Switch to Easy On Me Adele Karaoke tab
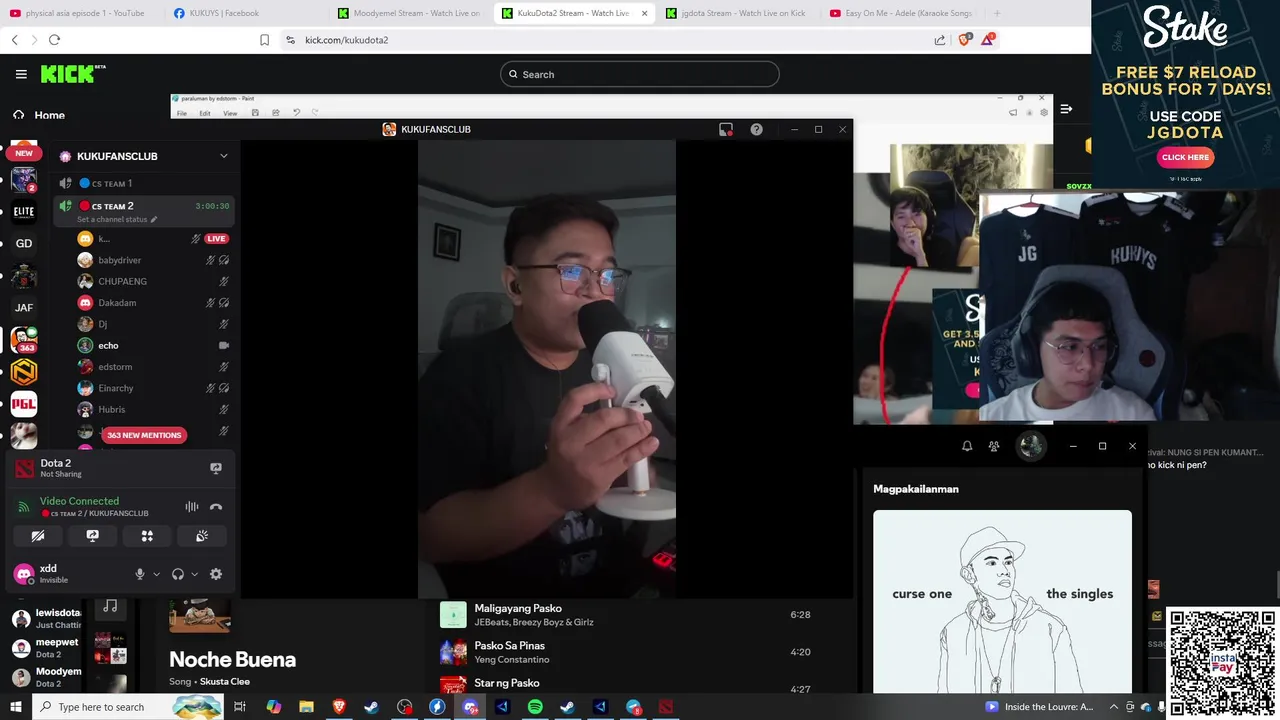1280x720 pixels. (x=902, y=13)
